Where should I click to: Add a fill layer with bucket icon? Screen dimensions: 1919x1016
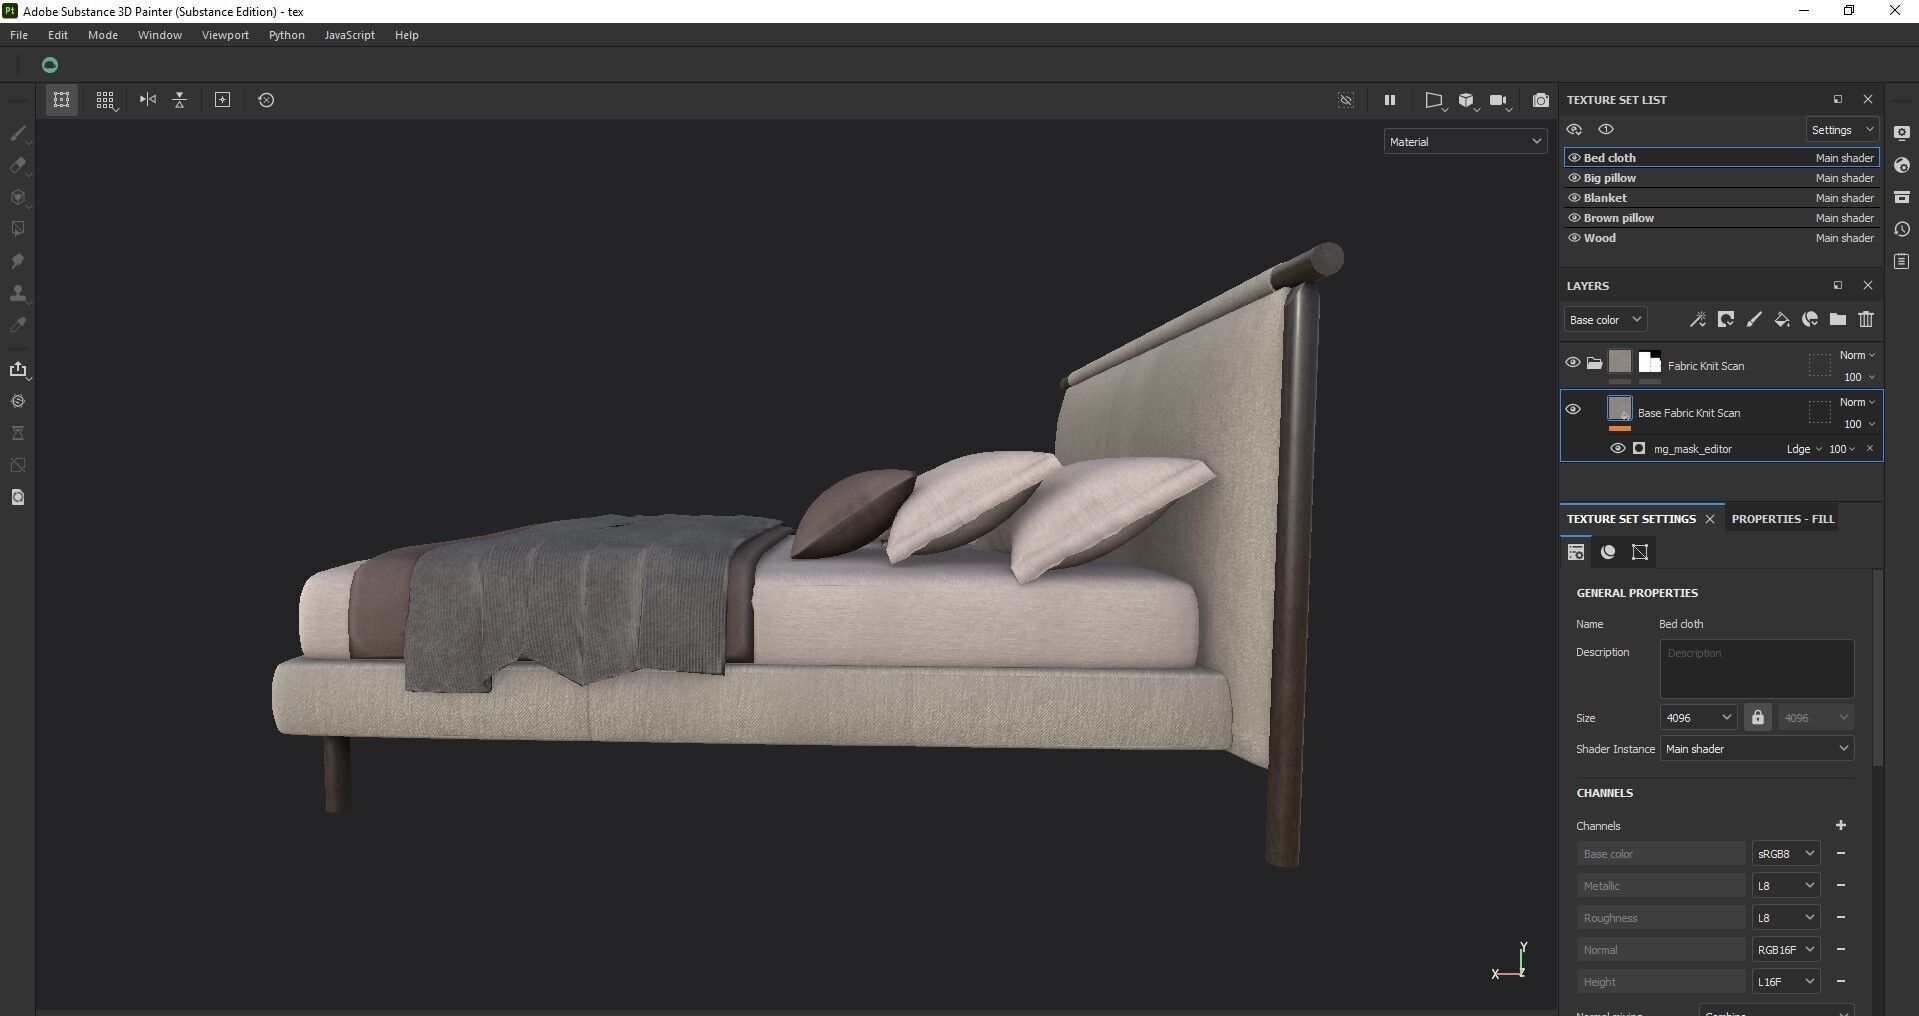click(x=1782, y=320)
